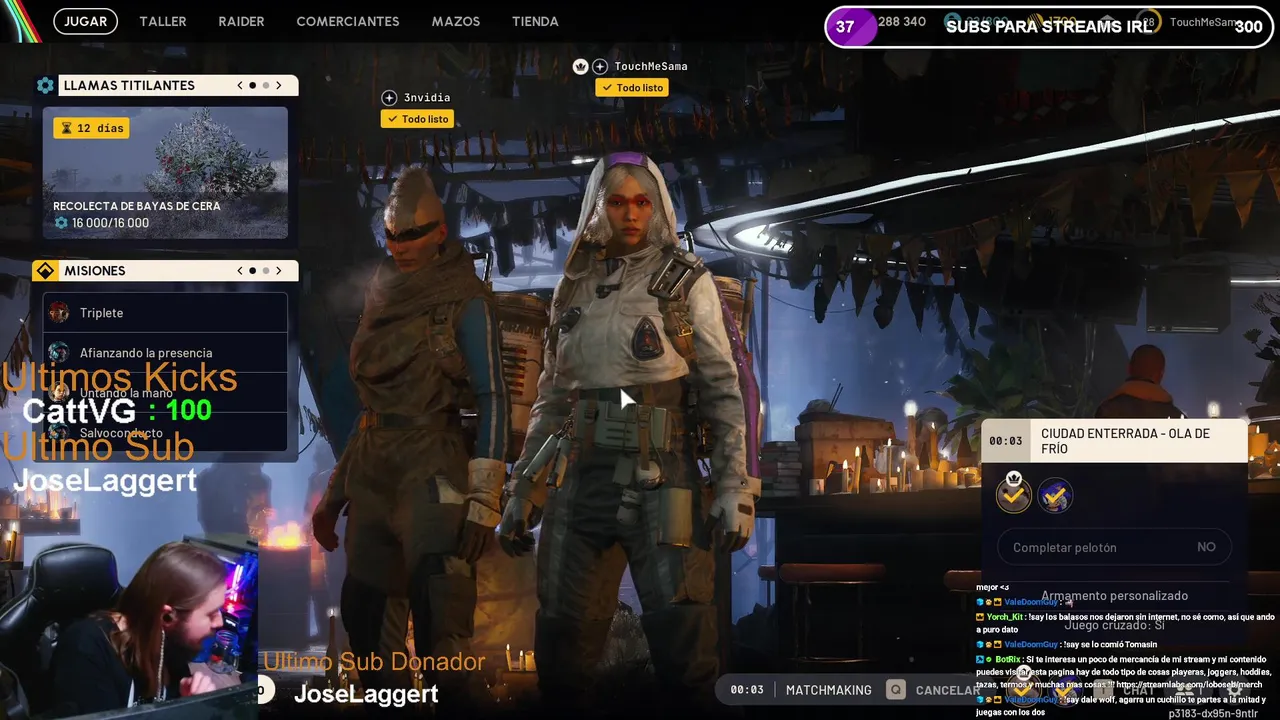Click the Armamento personalizado setting

point(1114,596)
